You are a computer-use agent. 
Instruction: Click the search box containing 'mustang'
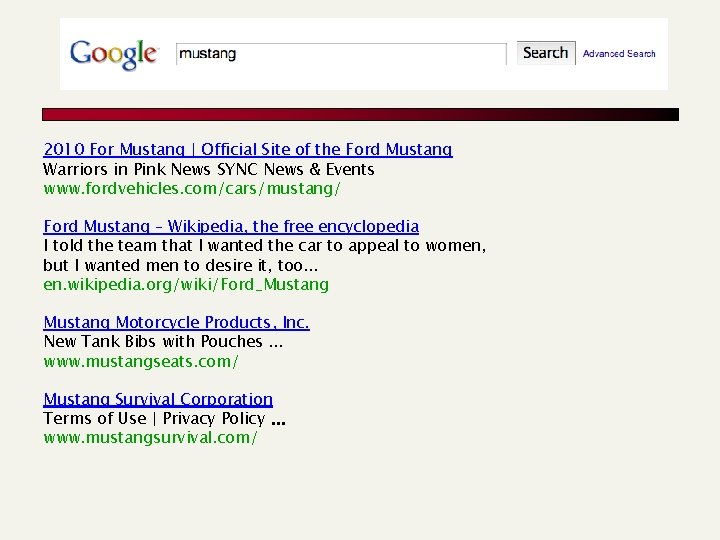point(341,54)
